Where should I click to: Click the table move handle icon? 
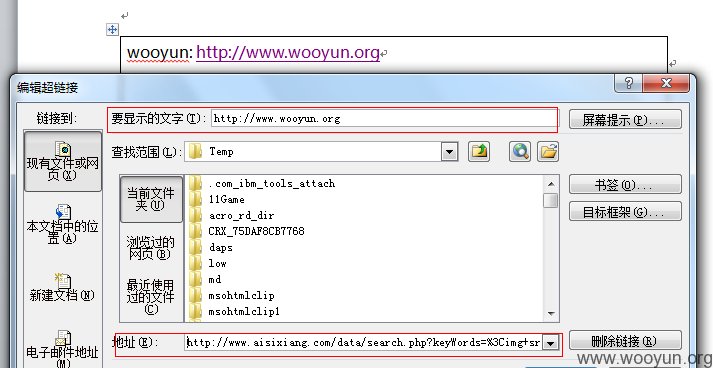pos(112,30)
